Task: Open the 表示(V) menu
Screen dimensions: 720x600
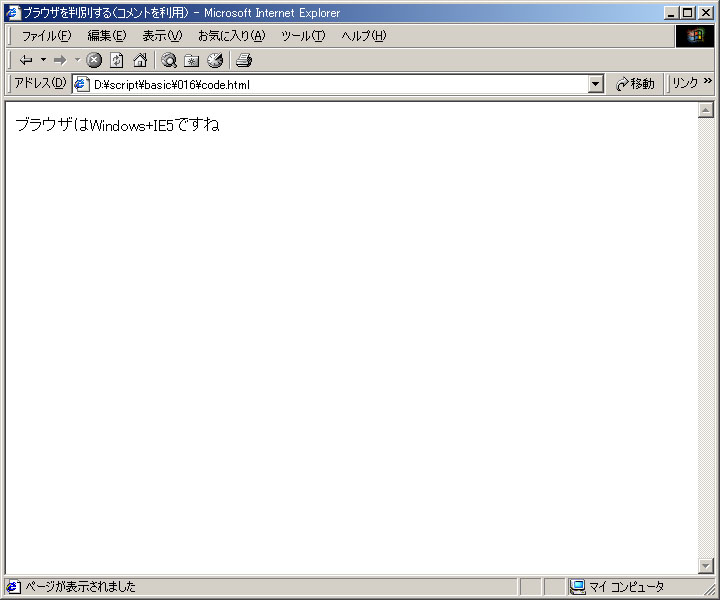Action: 162,36
